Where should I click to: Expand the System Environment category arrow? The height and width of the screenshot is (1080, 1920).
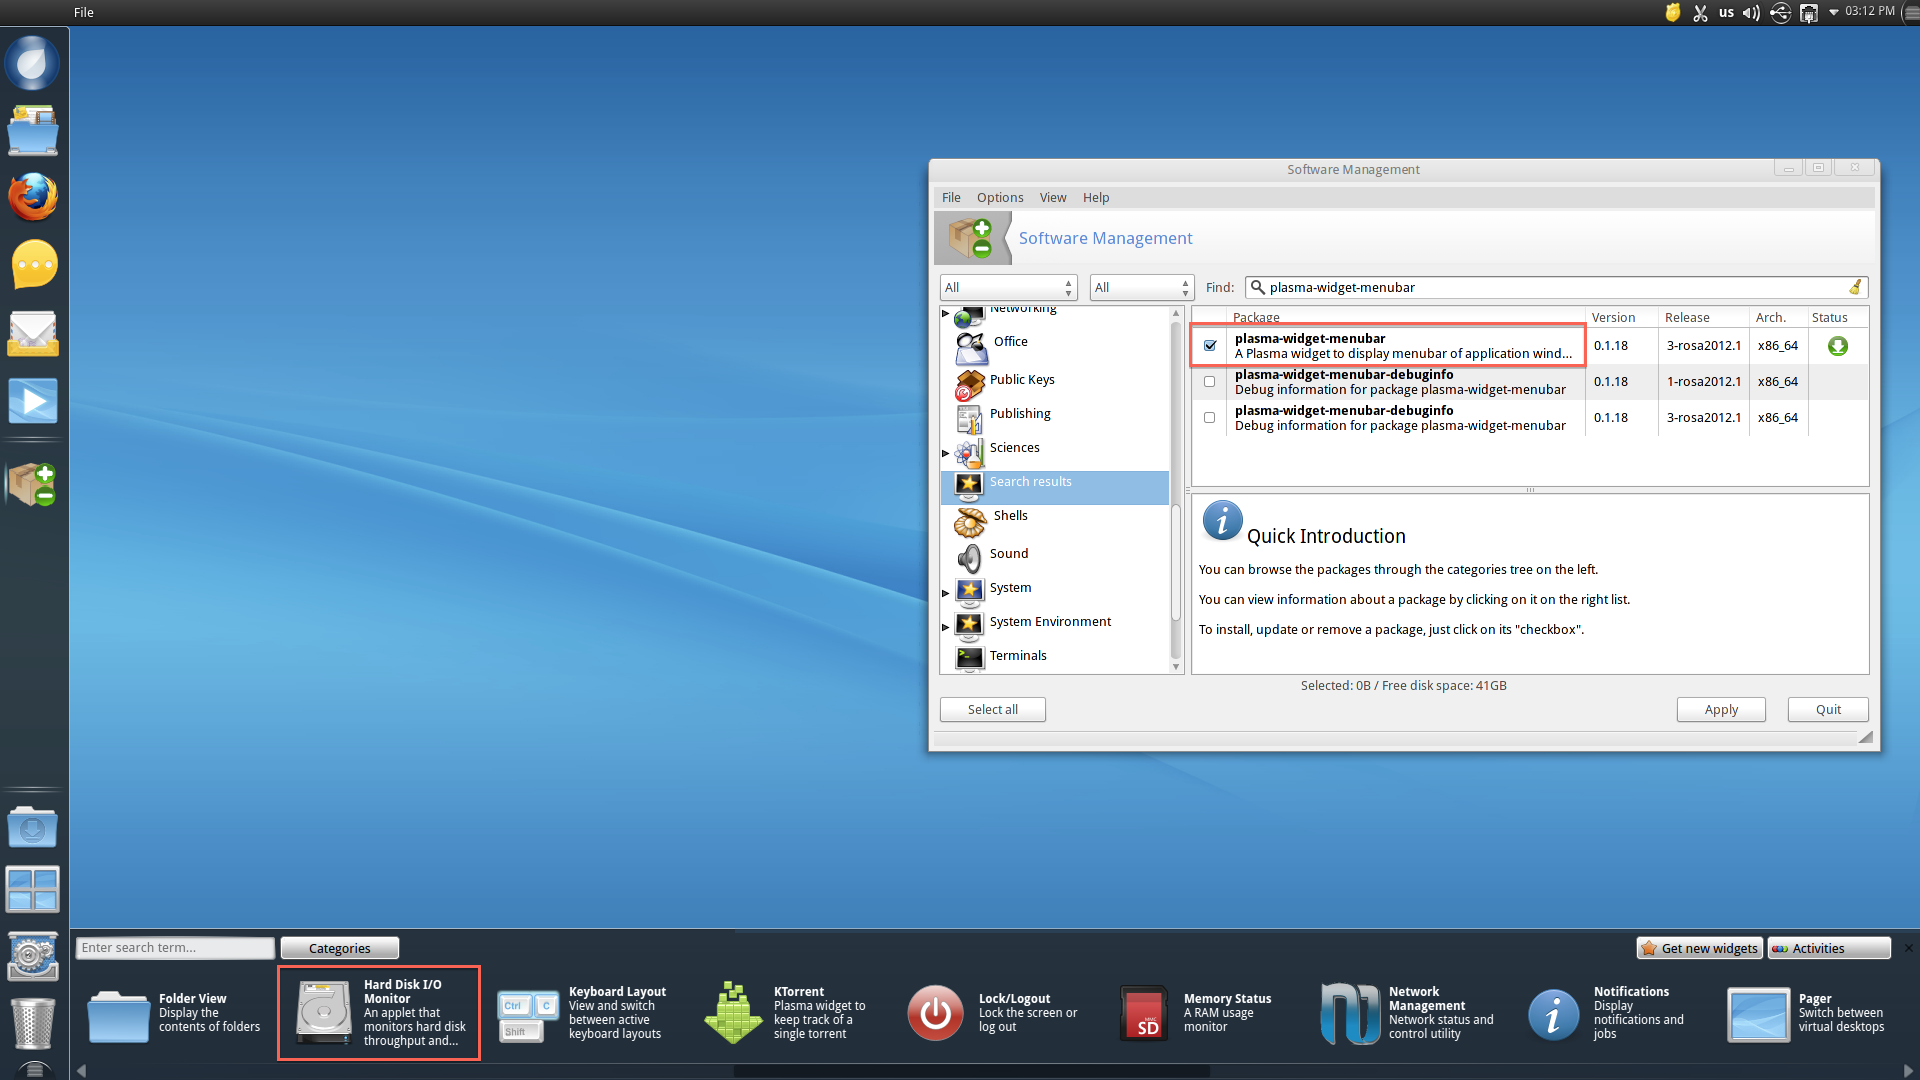pos(946,627)
